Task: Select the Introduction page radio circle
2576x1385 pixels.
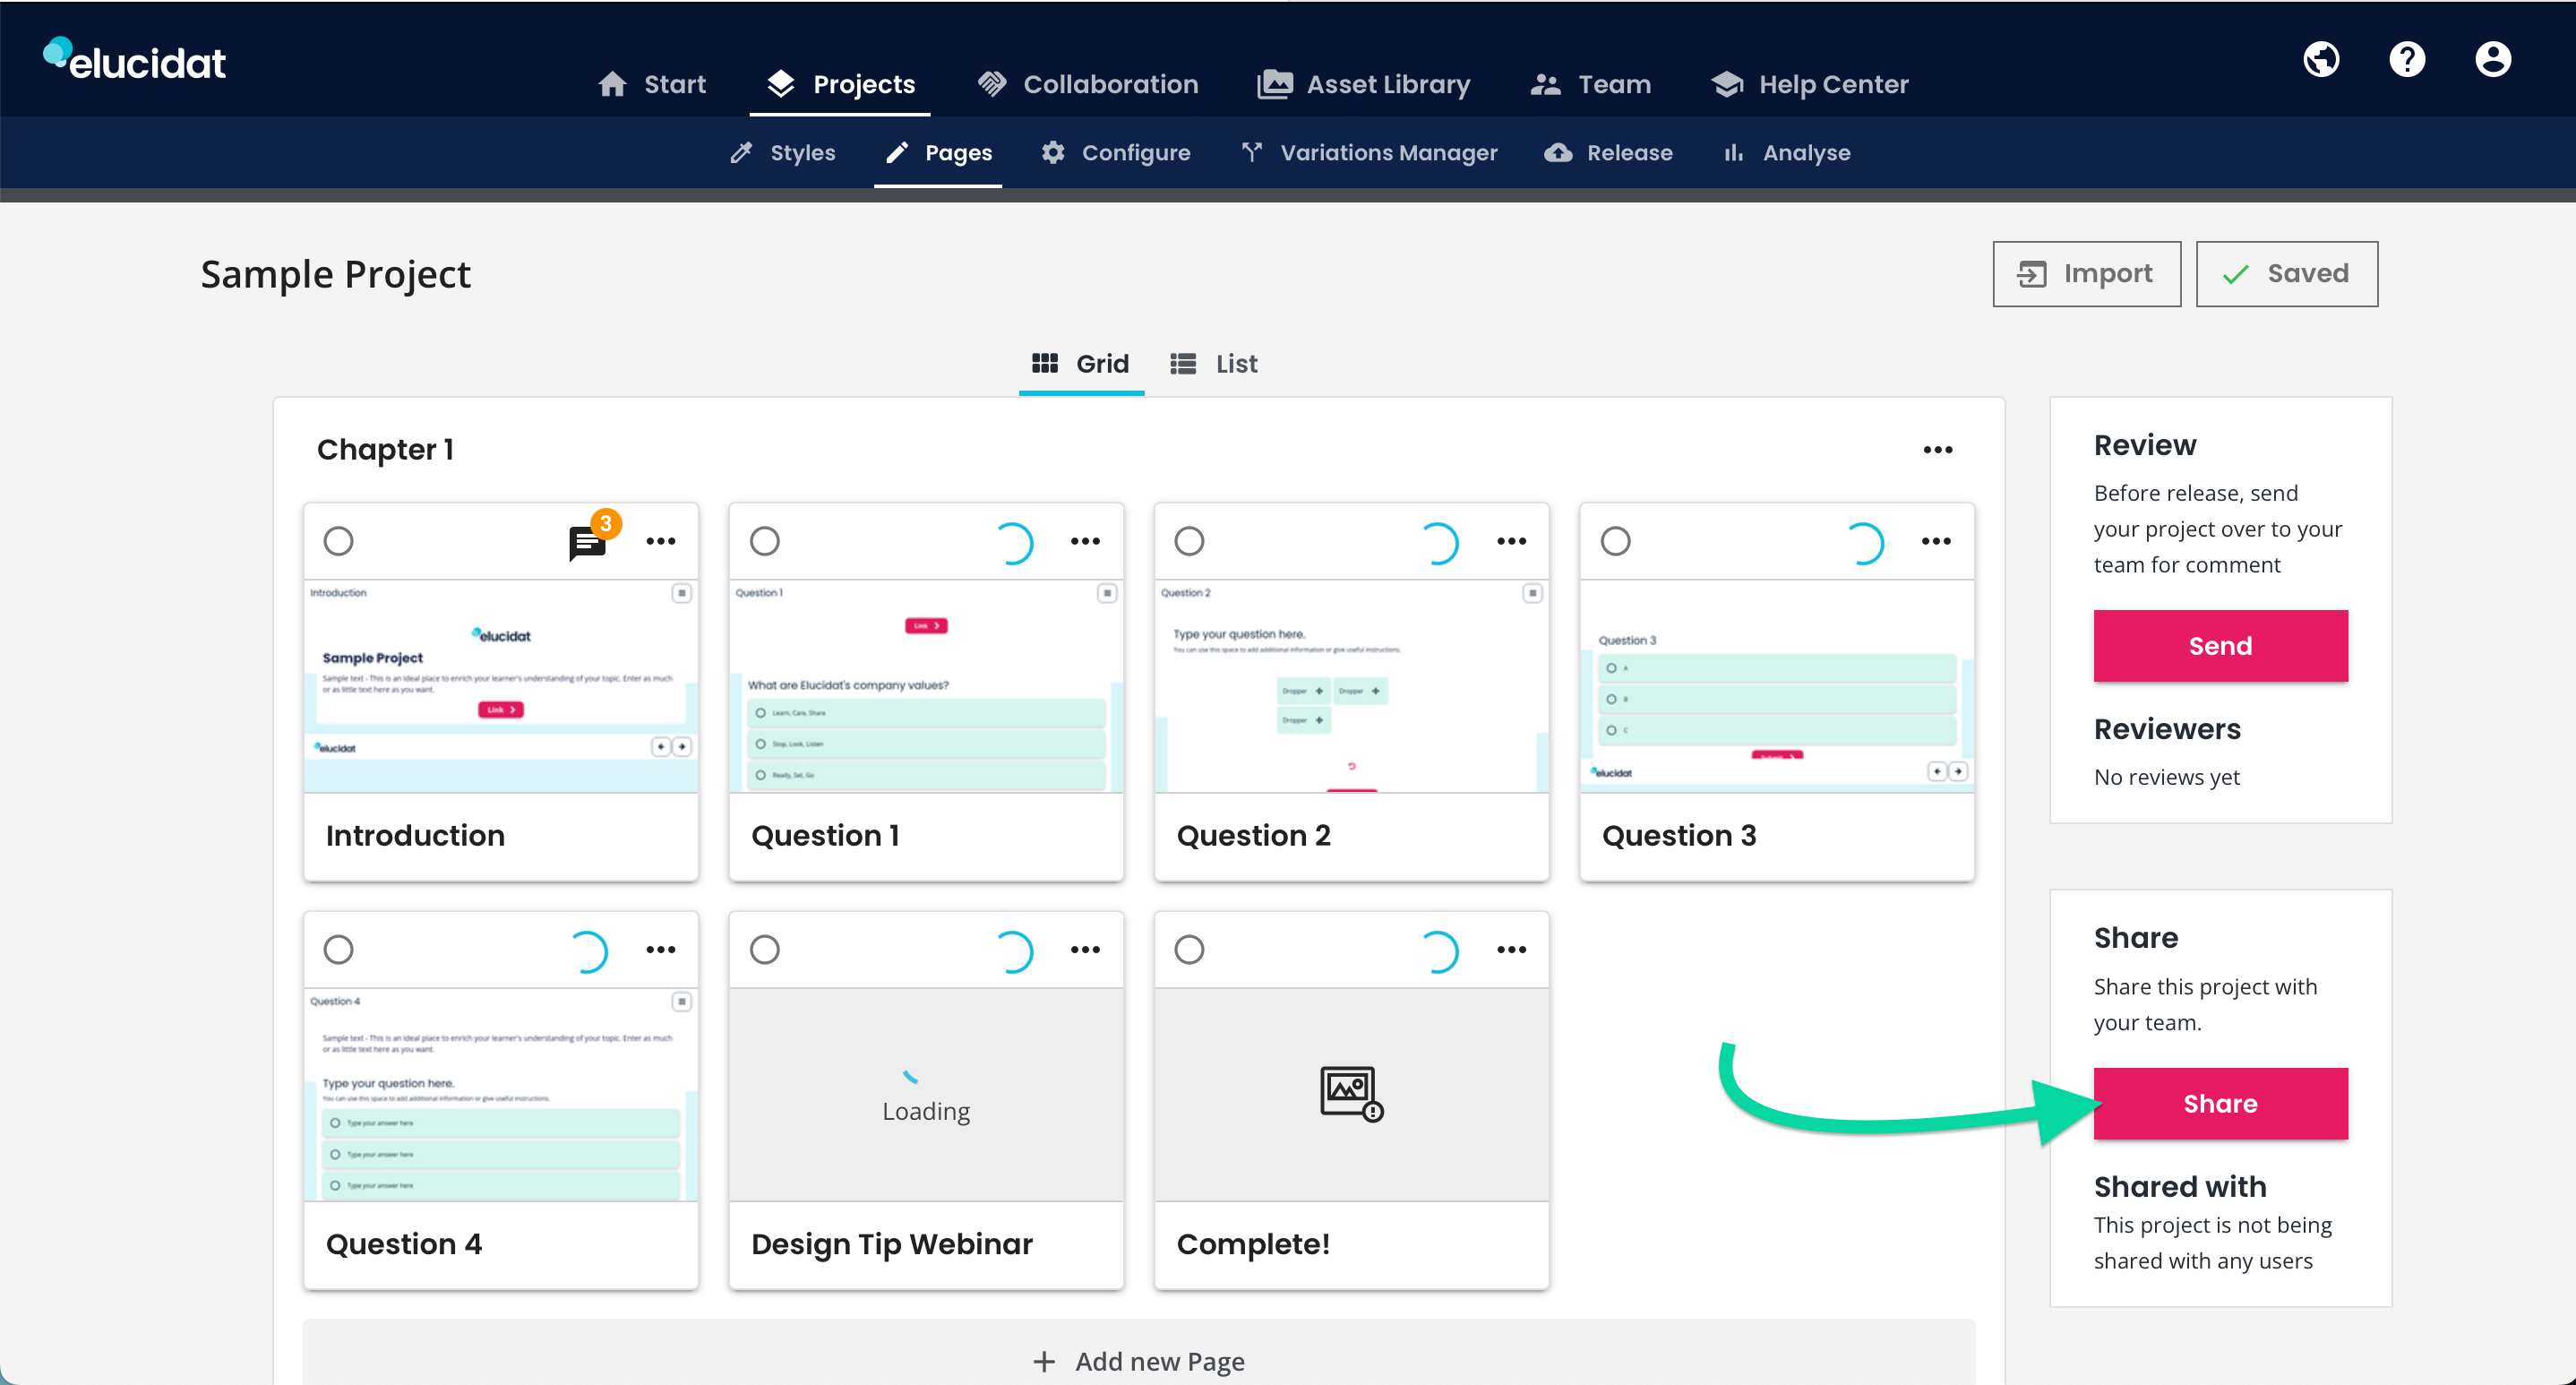Action: (x=338, y=542)
